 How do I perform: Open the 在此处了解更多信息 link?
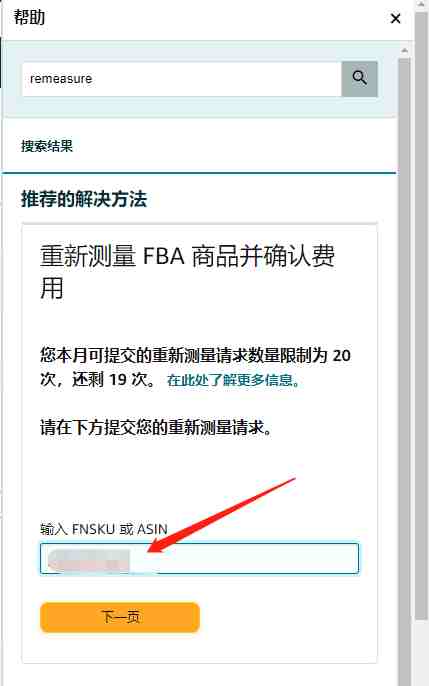(234, 380)
